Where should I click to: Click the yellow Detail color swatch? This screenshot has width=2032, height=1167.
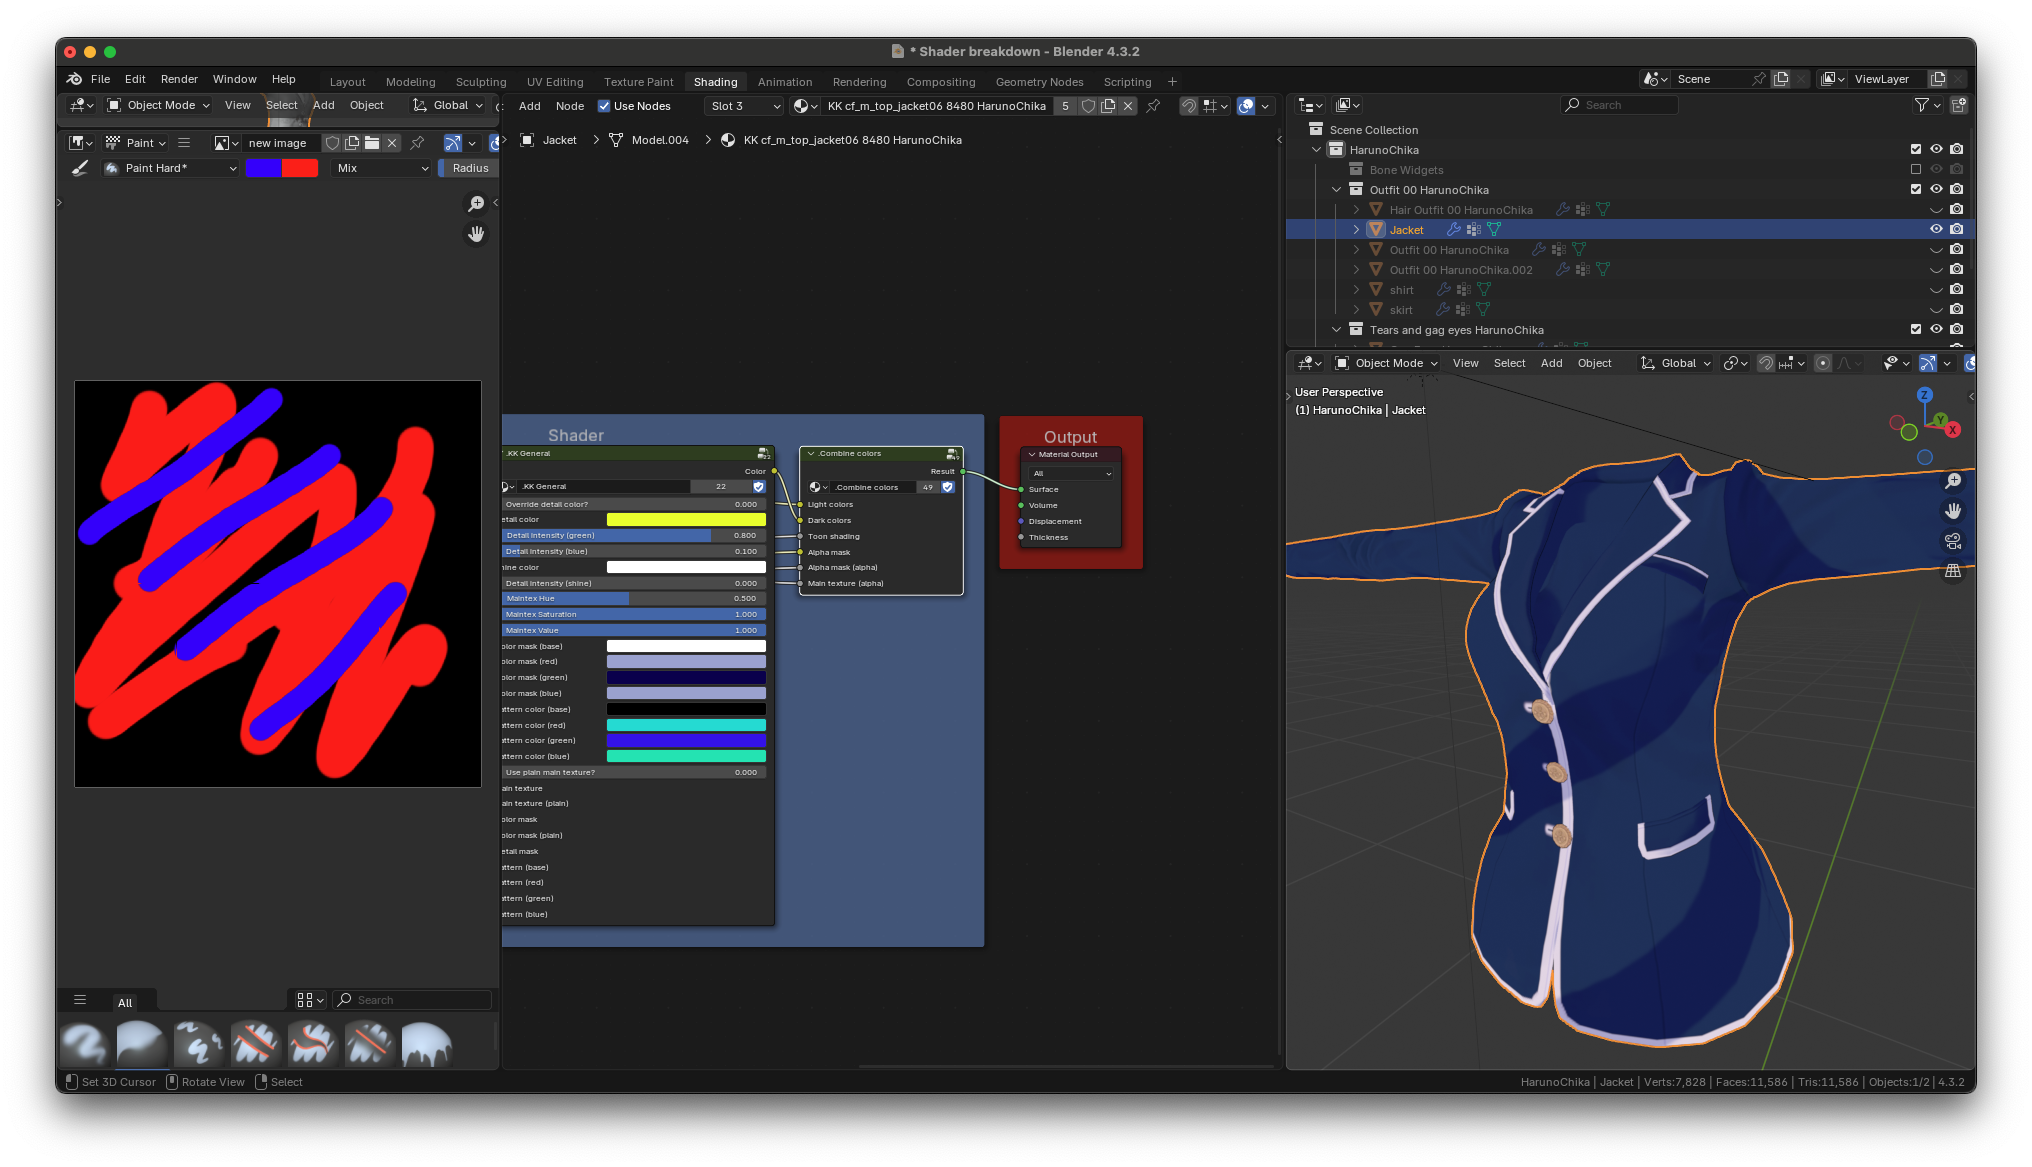point(686,520)
